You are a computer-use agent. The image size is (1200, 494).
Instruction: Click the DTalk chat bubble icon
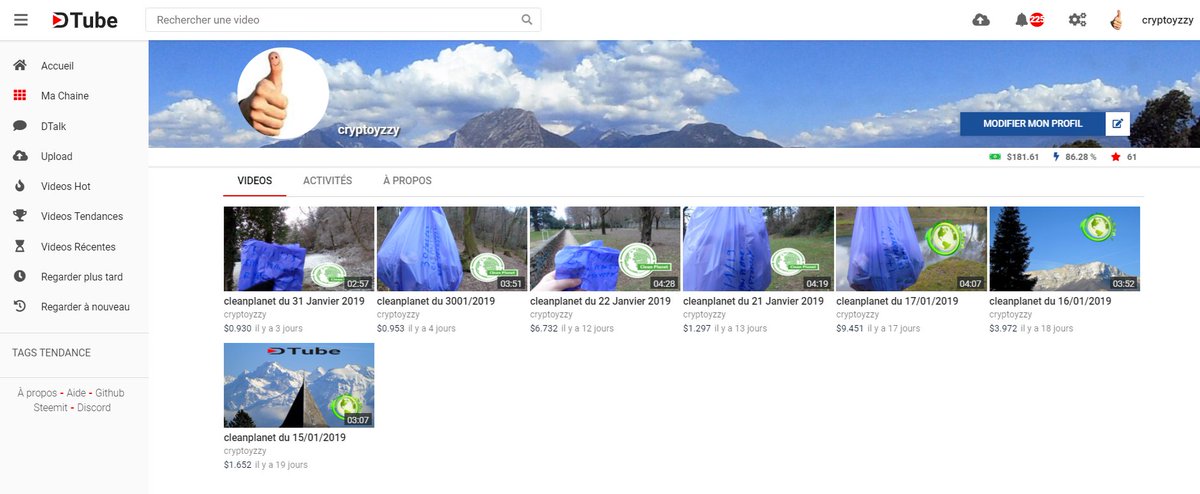[x=20, y=126]
